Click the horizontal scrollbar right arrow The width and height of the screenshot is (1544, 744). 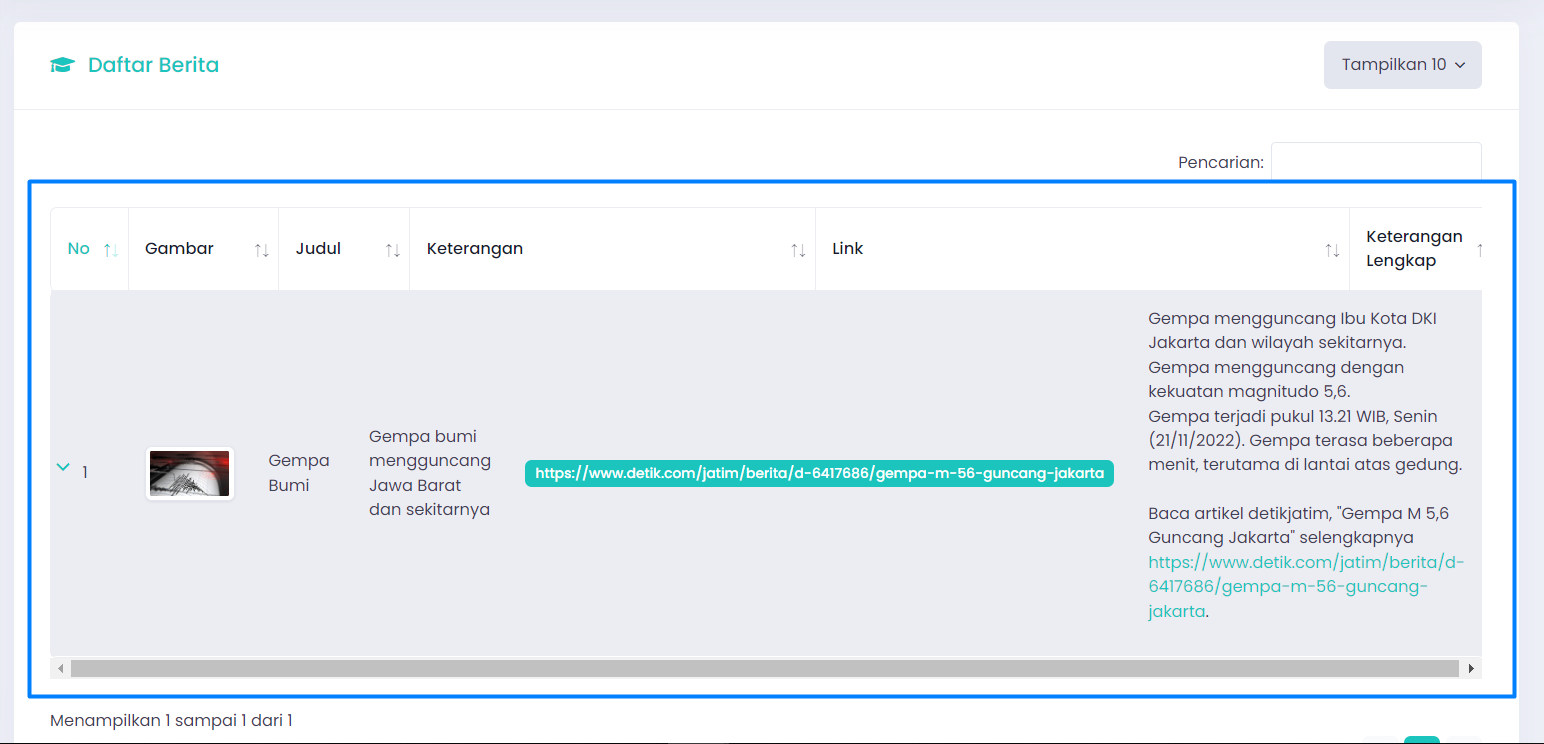[1471, 668]
